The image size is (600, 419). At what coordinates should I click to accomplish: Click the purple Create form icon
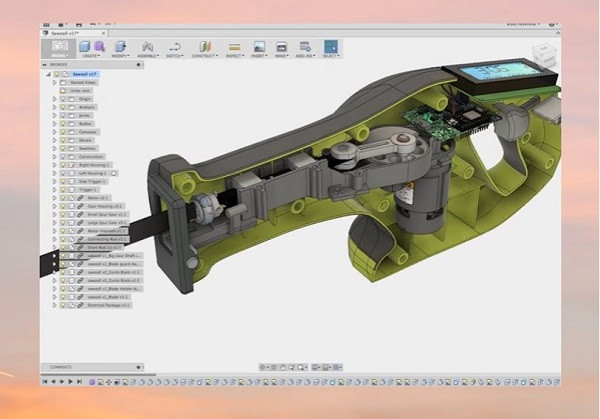click(100, 47)
